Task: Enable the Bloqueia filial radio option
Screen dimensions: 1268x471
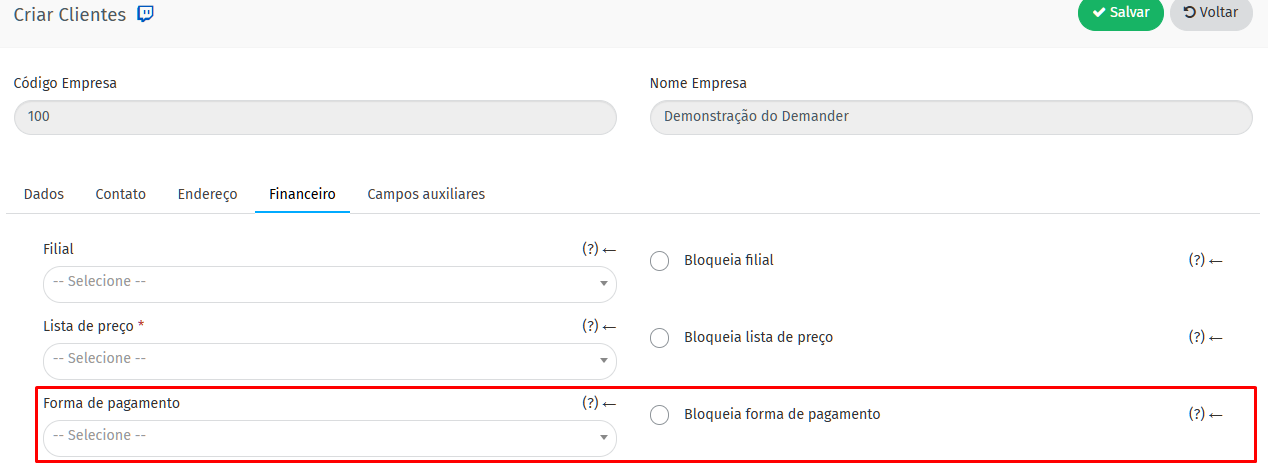Action: (x=659, y=261)
